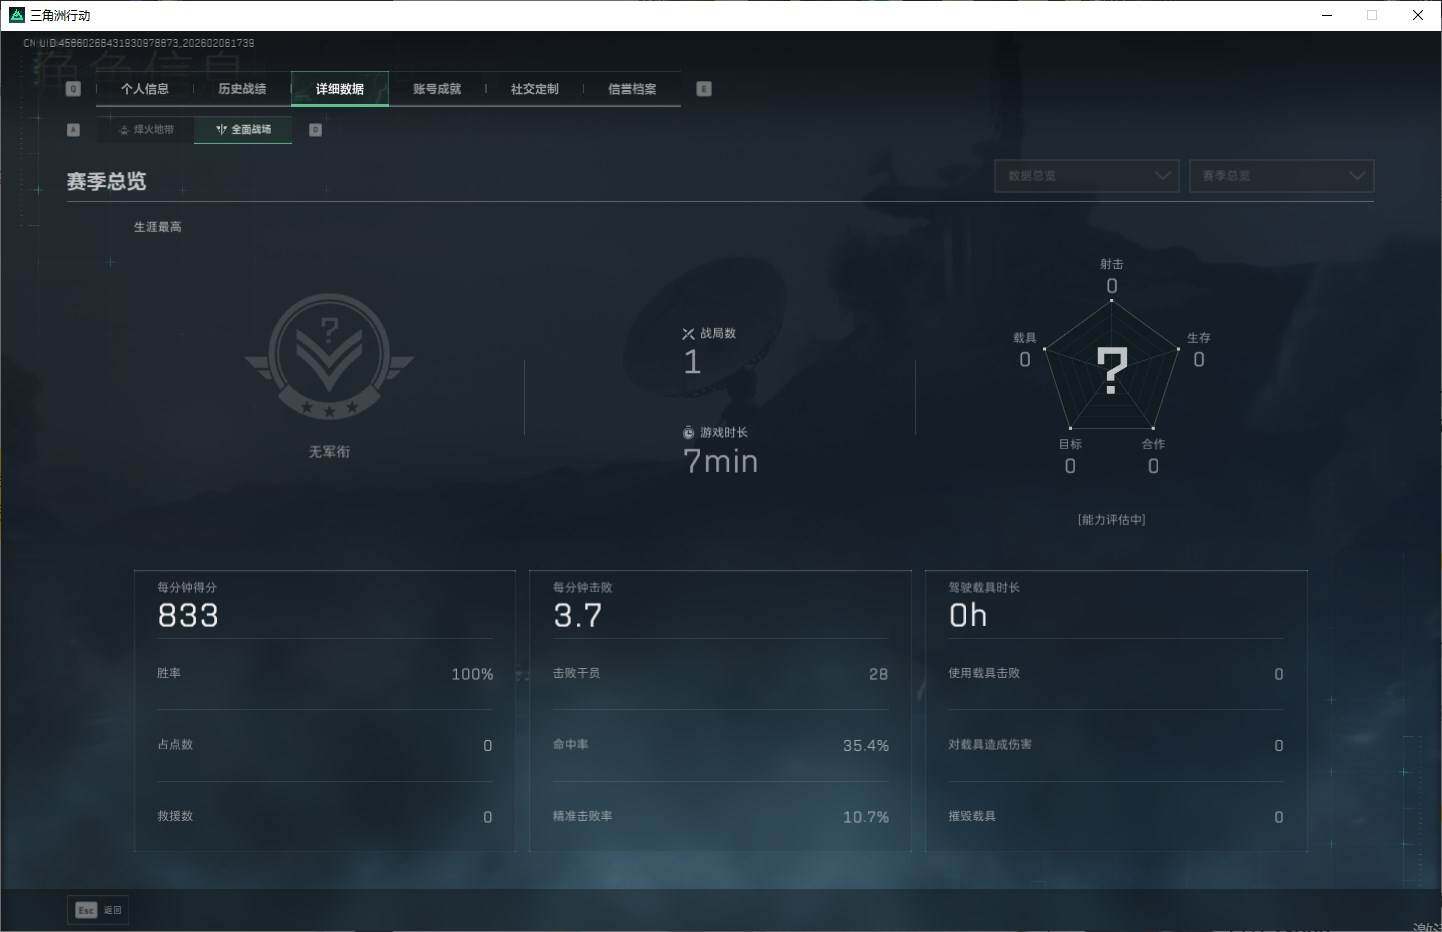This screenshot has width=1442, height=932.
Task: Switch to 烽火地带 mode sub-tab
Action: (146, 129)
